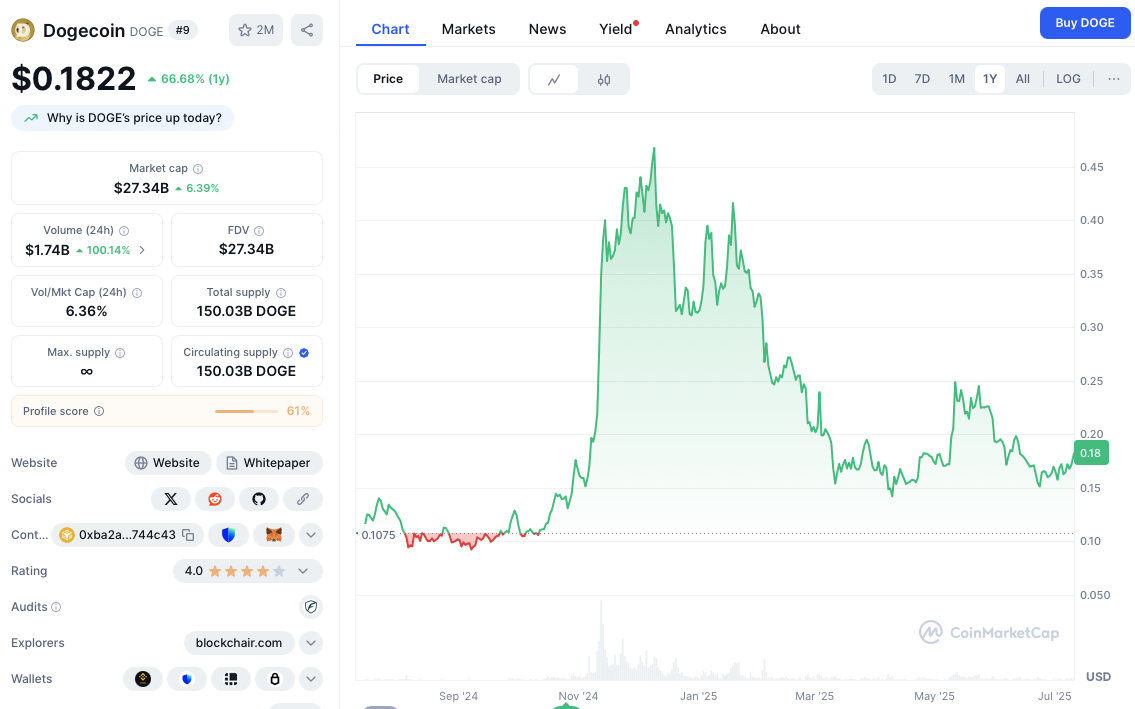The width and height of the screenshot is (1135, 709).
Task: Add contract to MetaMask fox icon
Action: coord(274,535)
